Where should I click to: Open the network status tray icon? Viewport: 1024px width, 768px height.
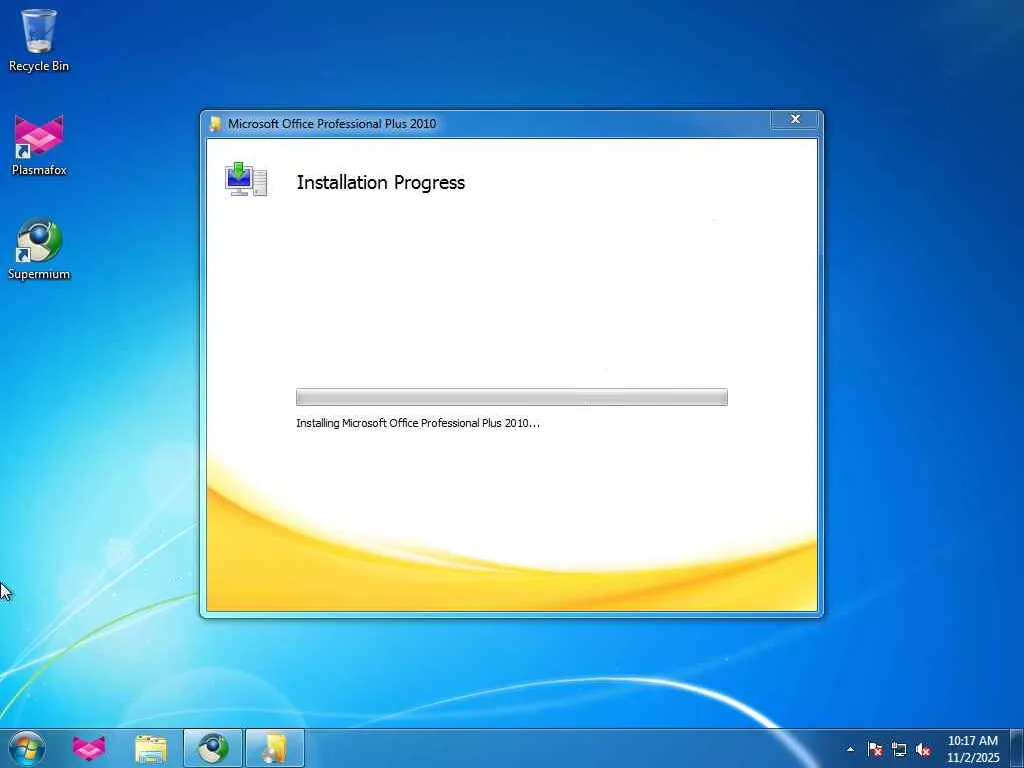[899, 749]
